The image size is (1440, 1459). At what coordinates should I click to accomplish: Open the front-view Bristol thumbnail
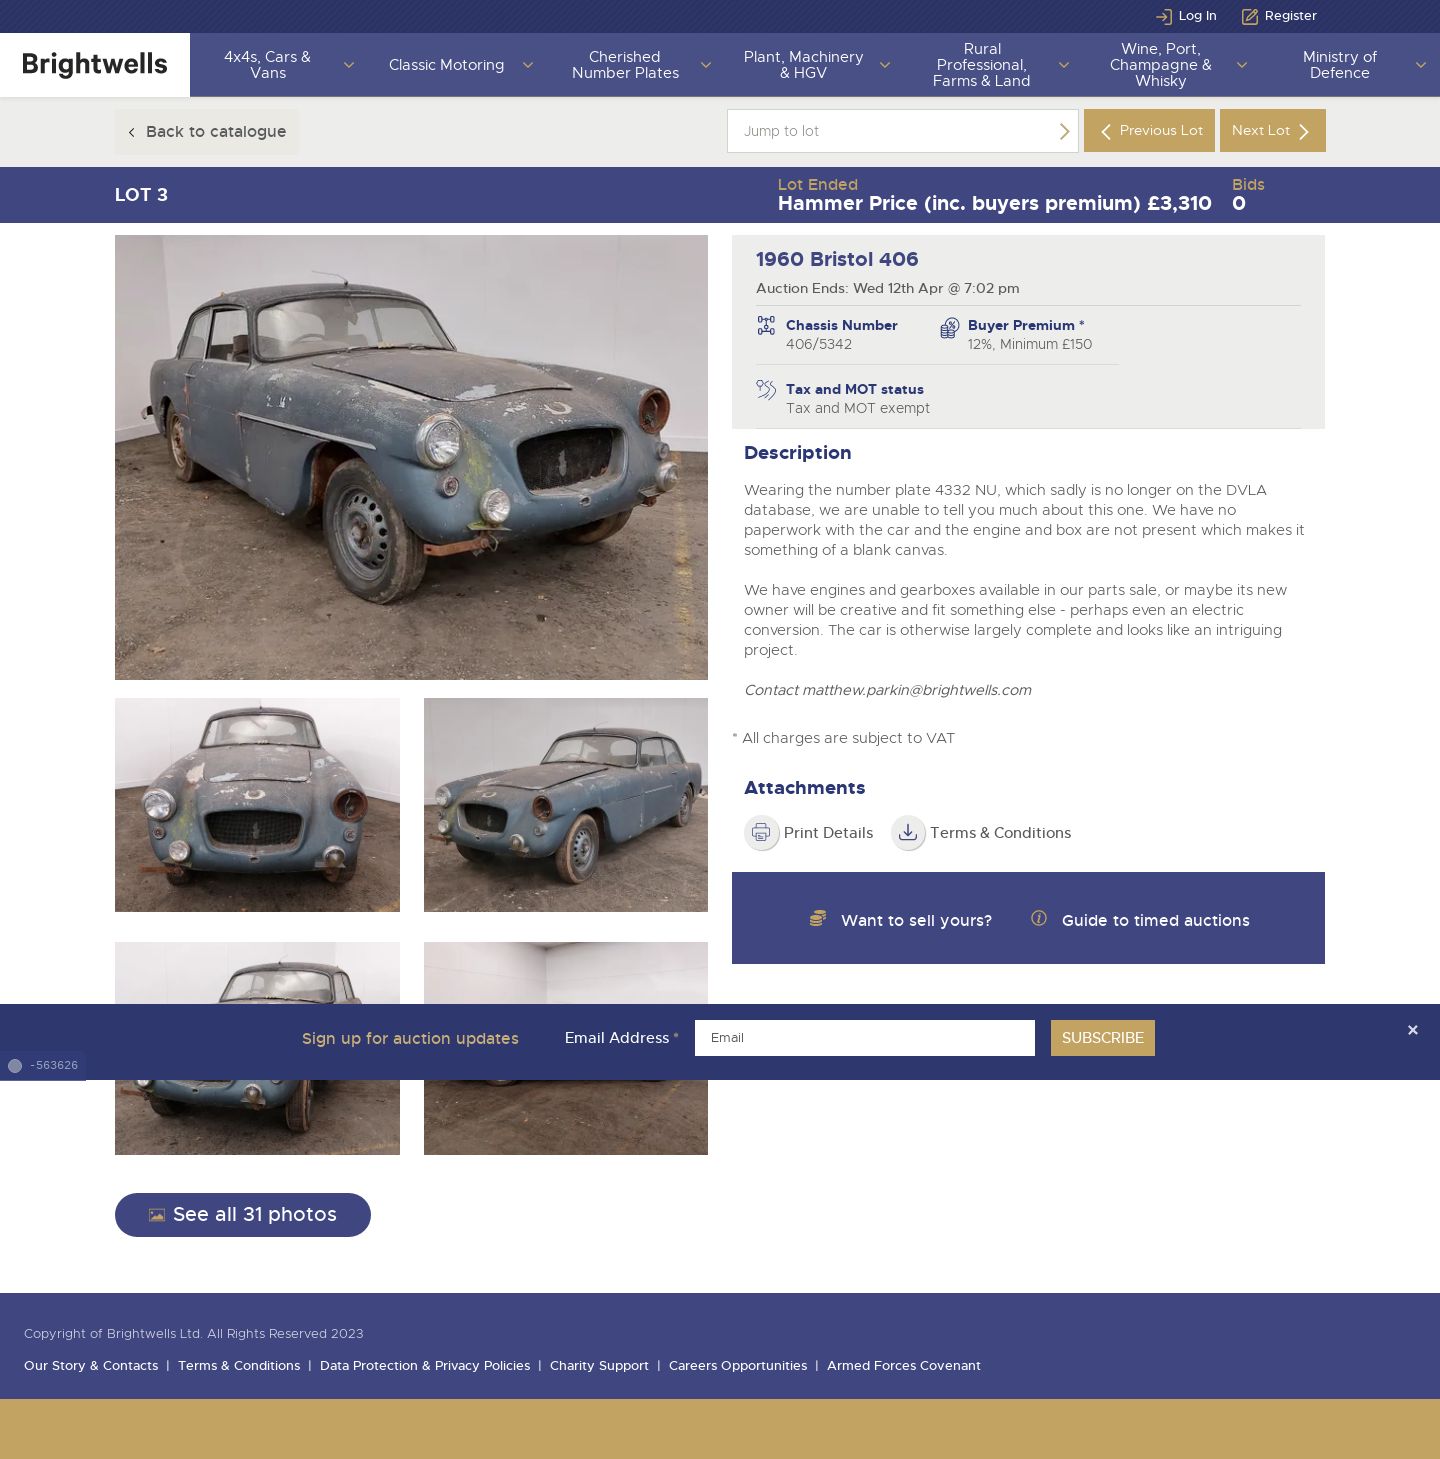(257, 805)
